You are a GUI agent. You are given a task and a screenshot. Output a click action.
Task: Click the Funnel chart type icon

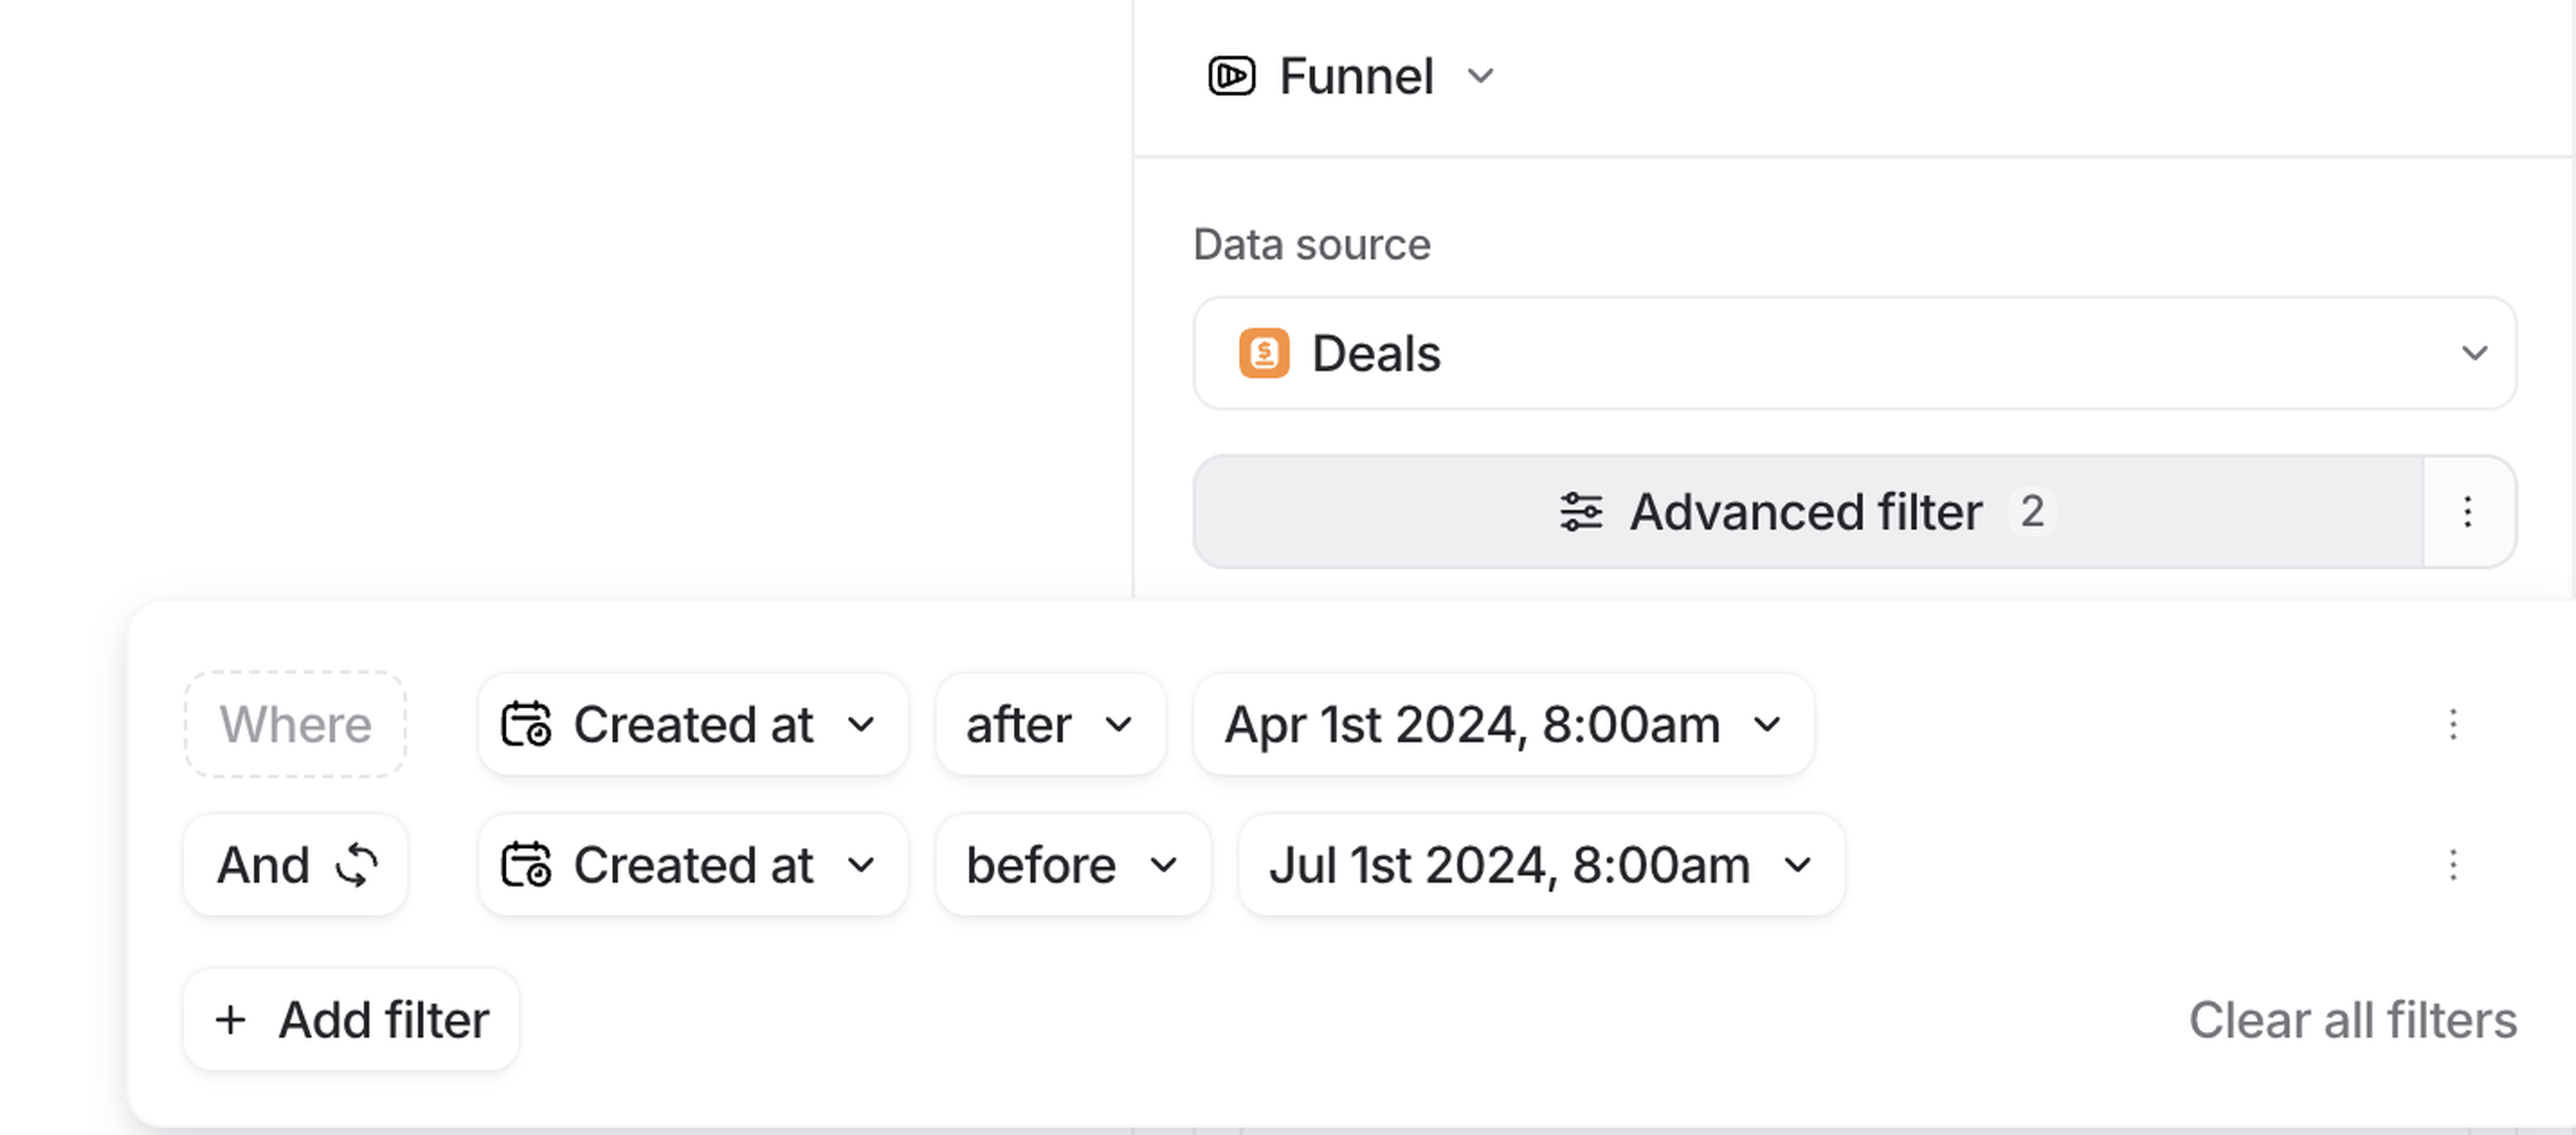pyautogui.click(x=1231, y=76)
